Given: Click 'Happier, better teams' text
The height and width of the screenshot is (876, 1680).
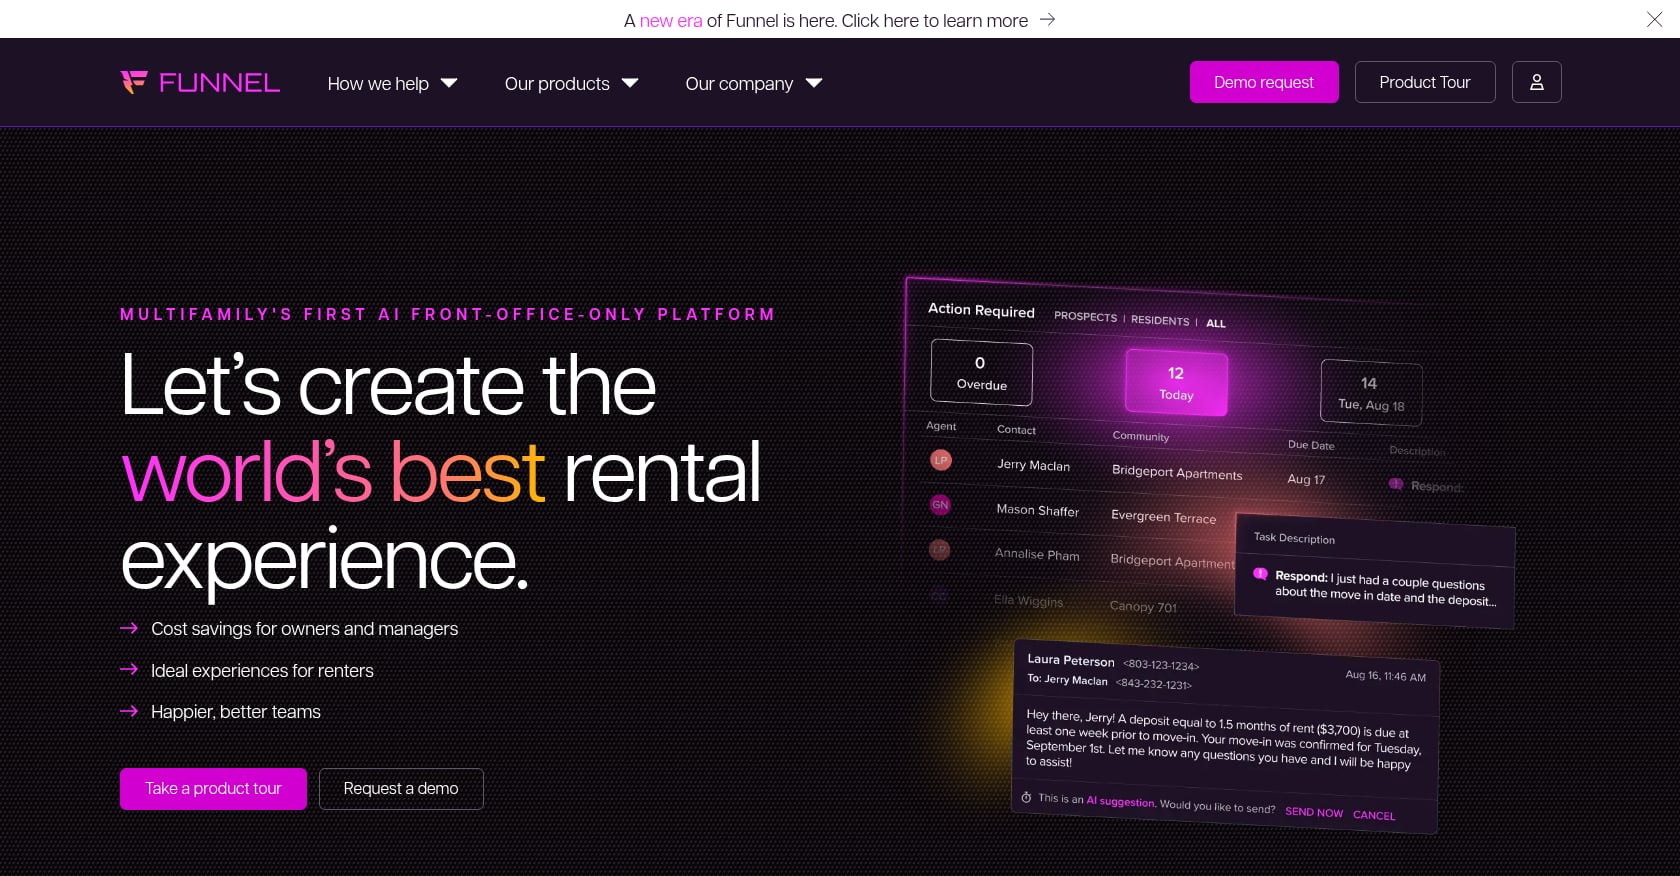Looking at the screenshot, I should [x=236, y=712].
